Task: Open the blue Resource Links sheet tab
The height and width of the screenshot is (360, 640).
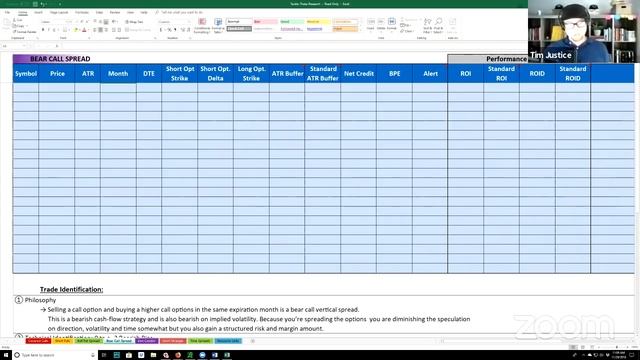Action: click(228, 341)
